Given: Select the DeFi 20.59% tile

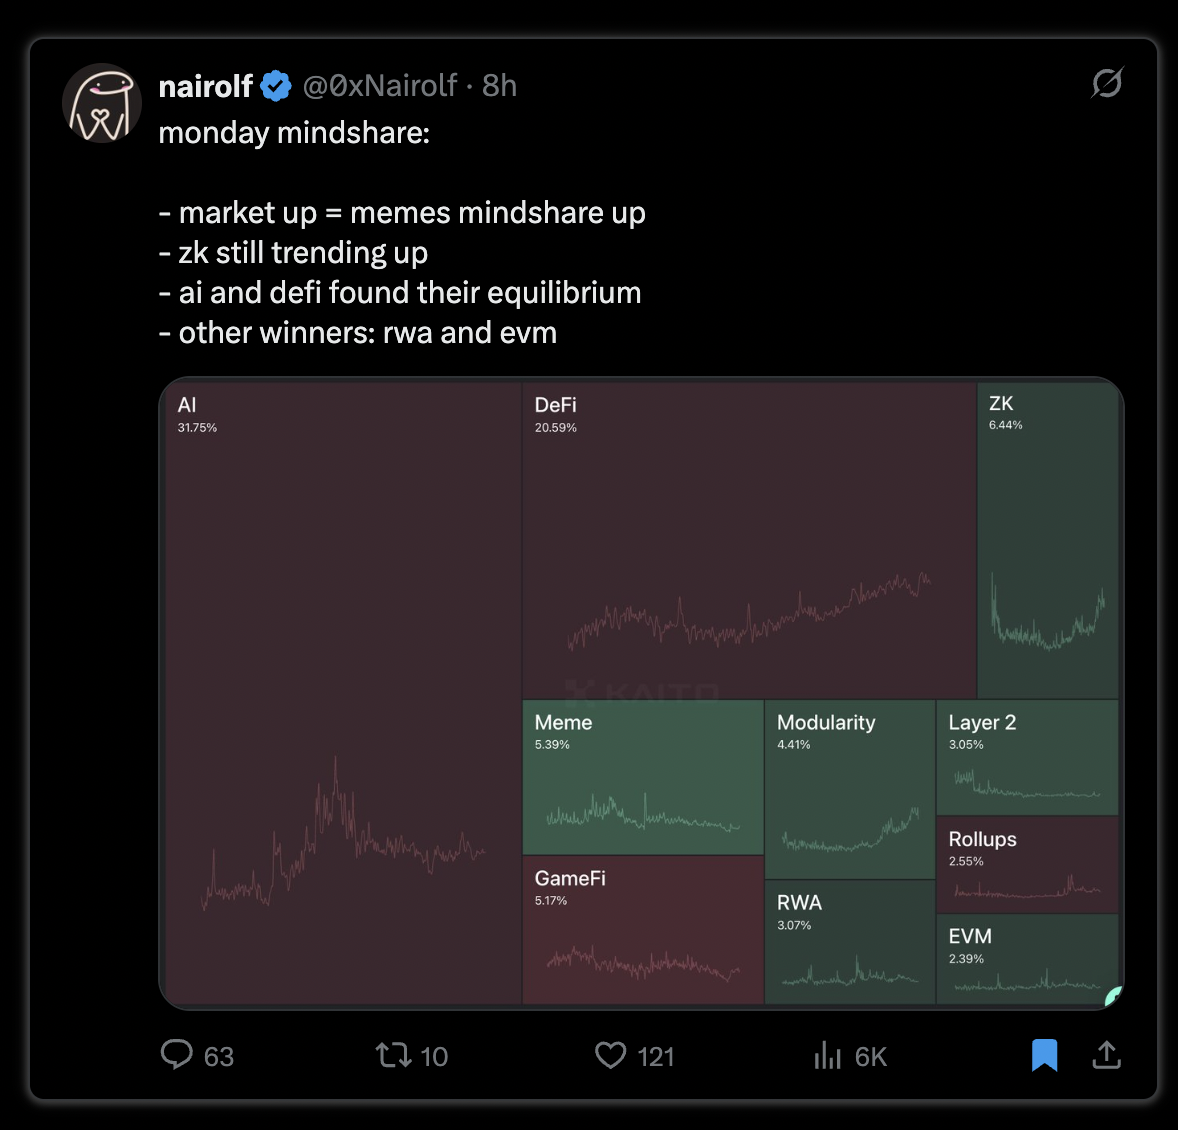Looking at the screenshot, I should 749,541.
